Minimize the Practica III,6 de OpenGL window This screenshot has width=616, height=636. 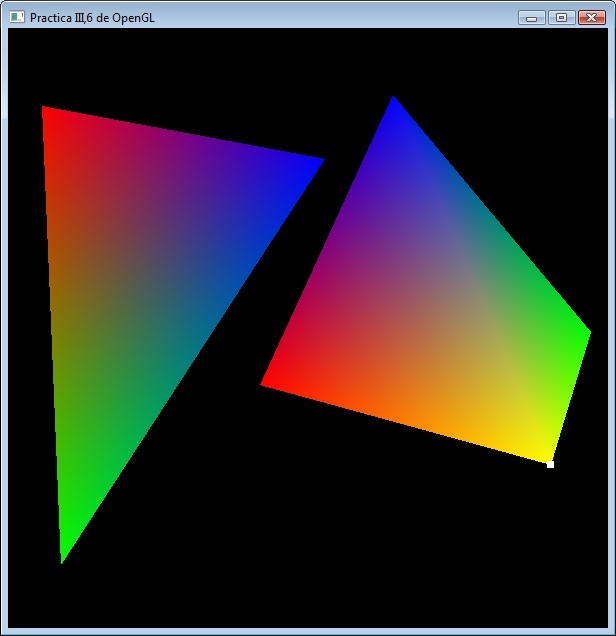click(532, 18)
